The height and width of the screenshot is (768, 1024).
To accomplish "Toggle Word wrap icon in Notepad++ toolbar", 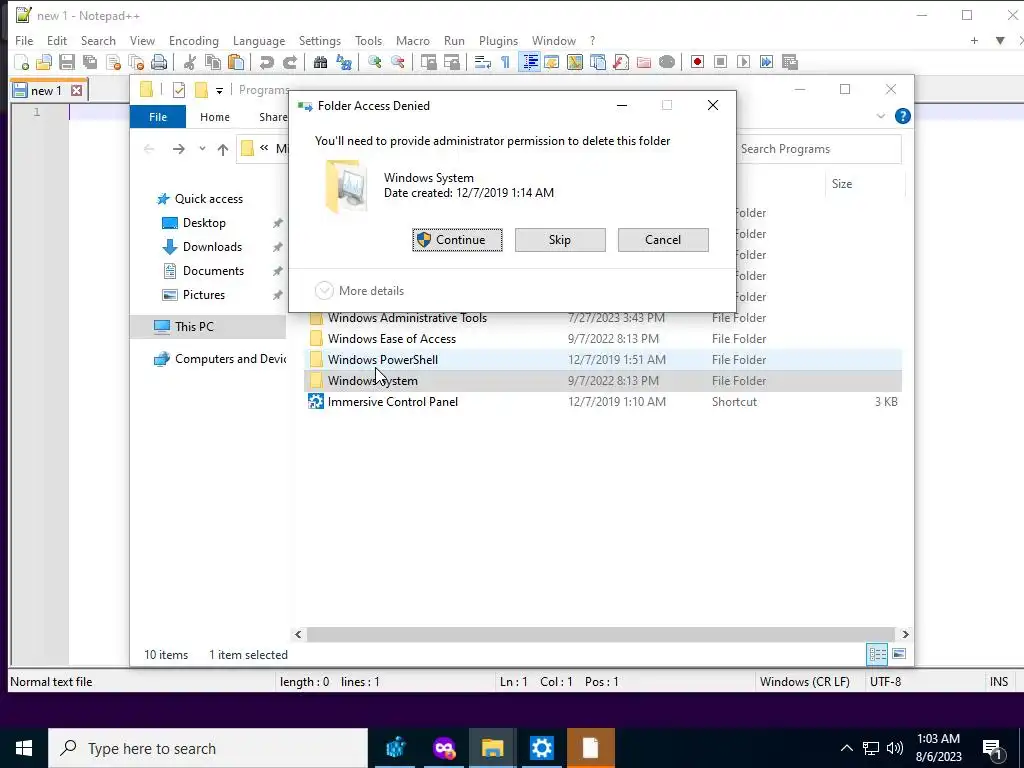I will (483, 62).
